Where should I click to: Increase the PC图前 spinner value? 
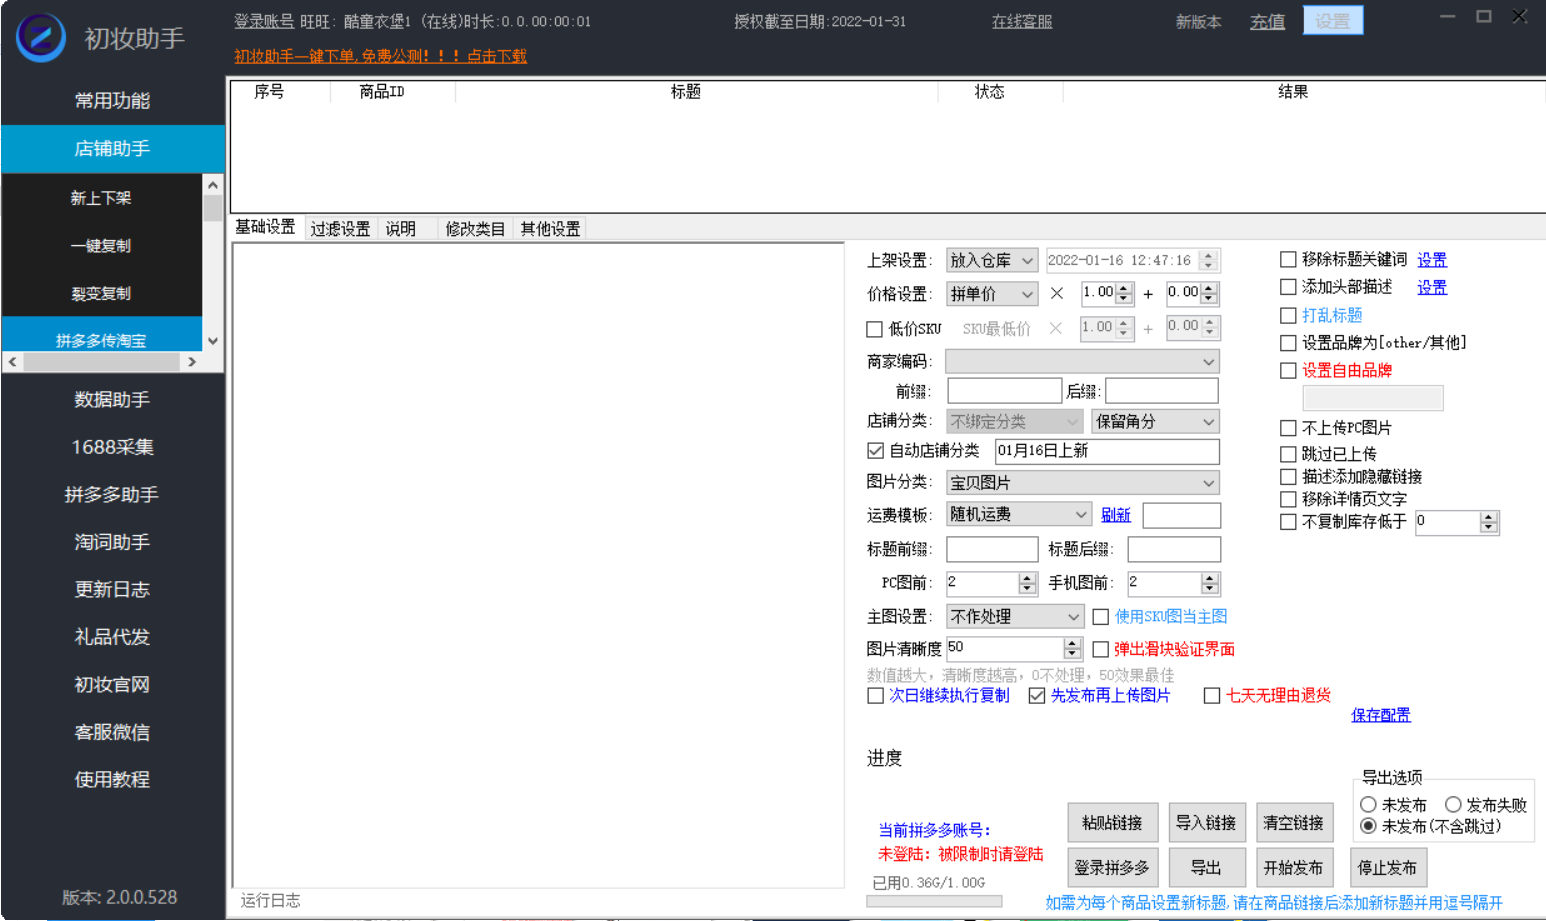(1027, 578)
